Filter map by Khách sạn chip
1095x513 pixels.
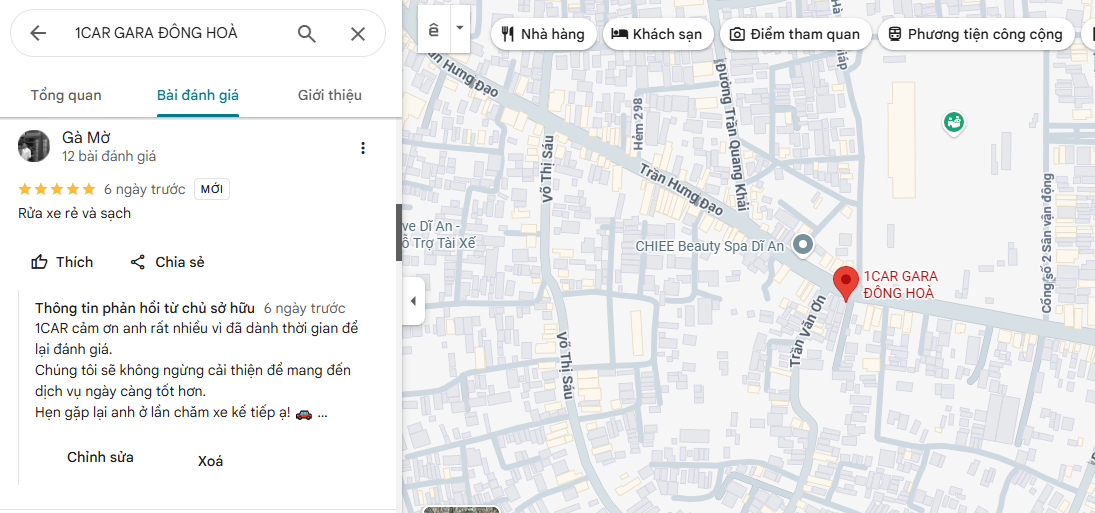click(x=657, y=34)
